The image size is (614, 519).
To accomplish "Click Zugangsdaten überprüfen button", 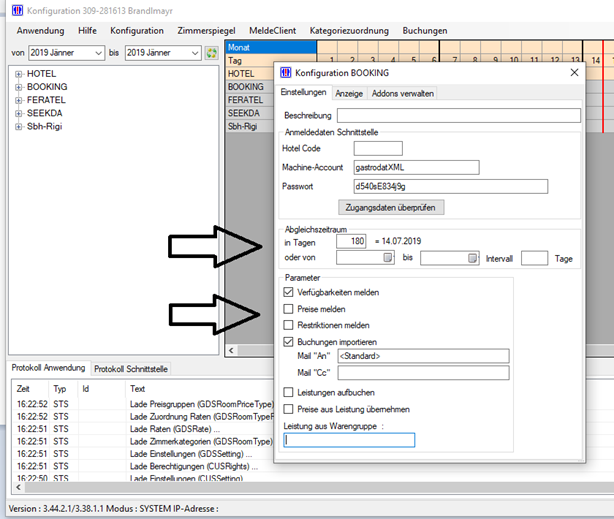I will point(391,208).
